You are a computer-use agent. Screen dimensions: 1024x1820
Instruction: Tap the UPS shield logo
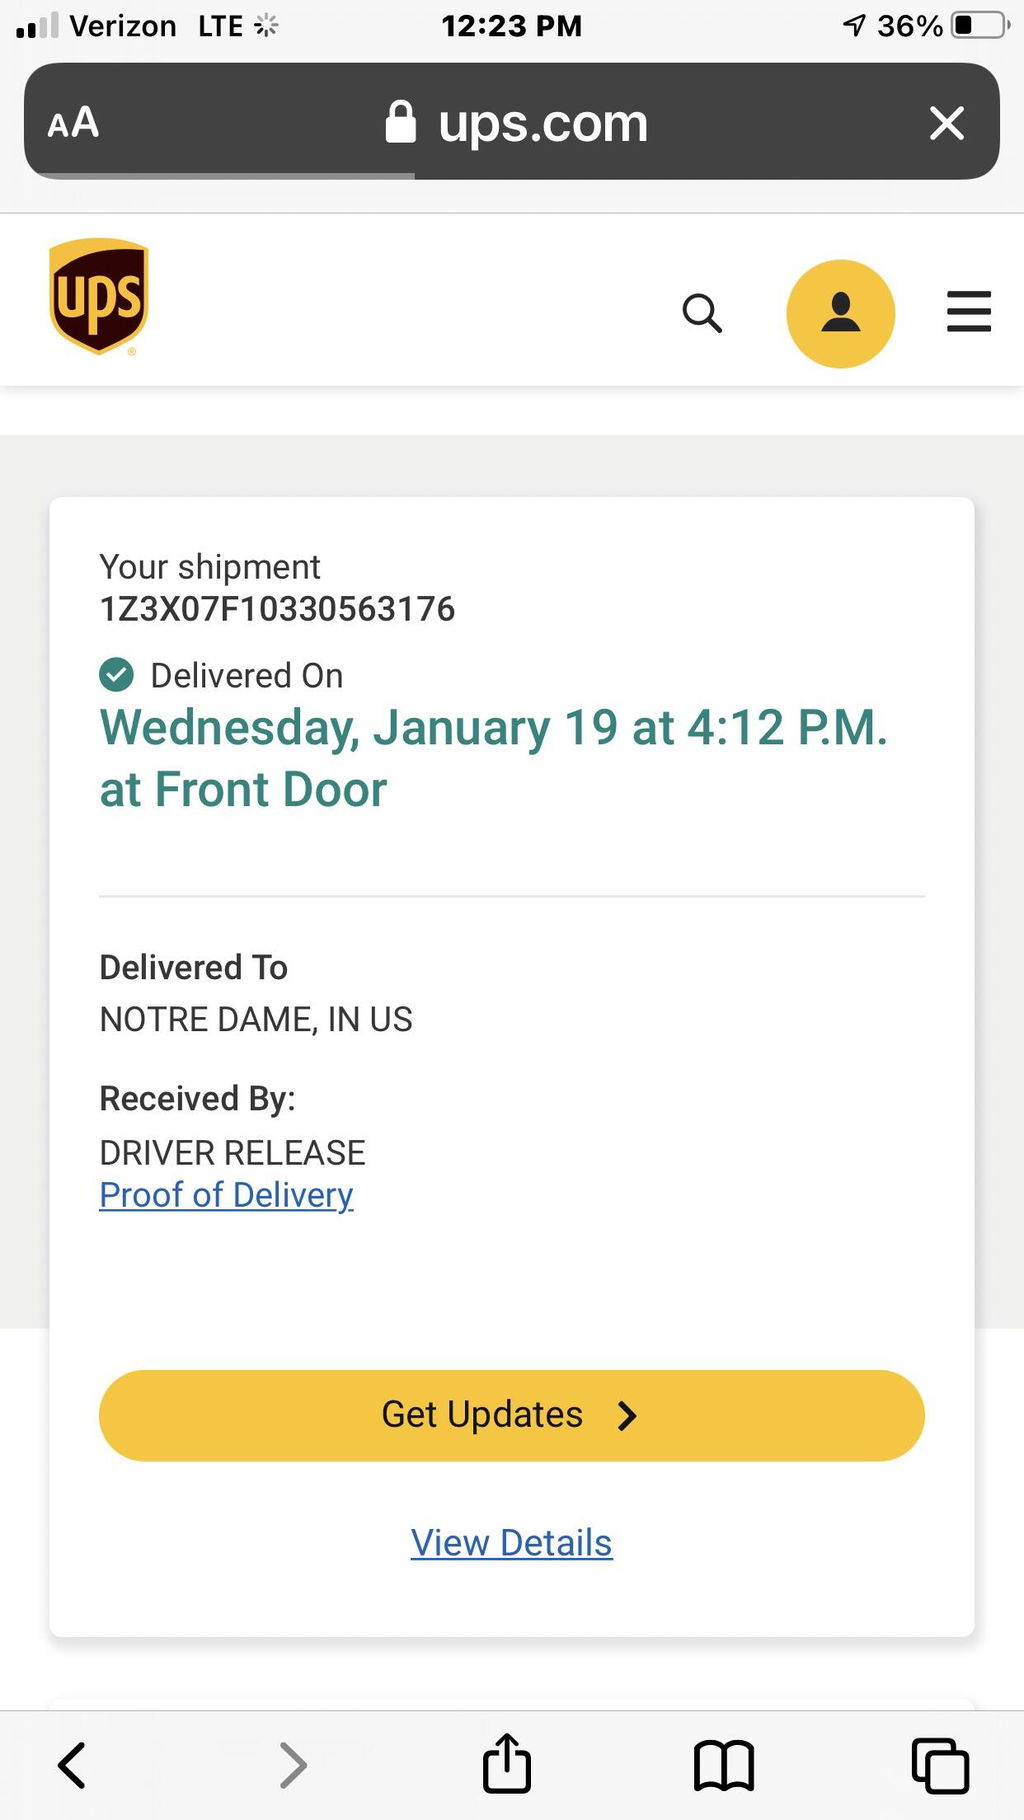pos(99,297)
